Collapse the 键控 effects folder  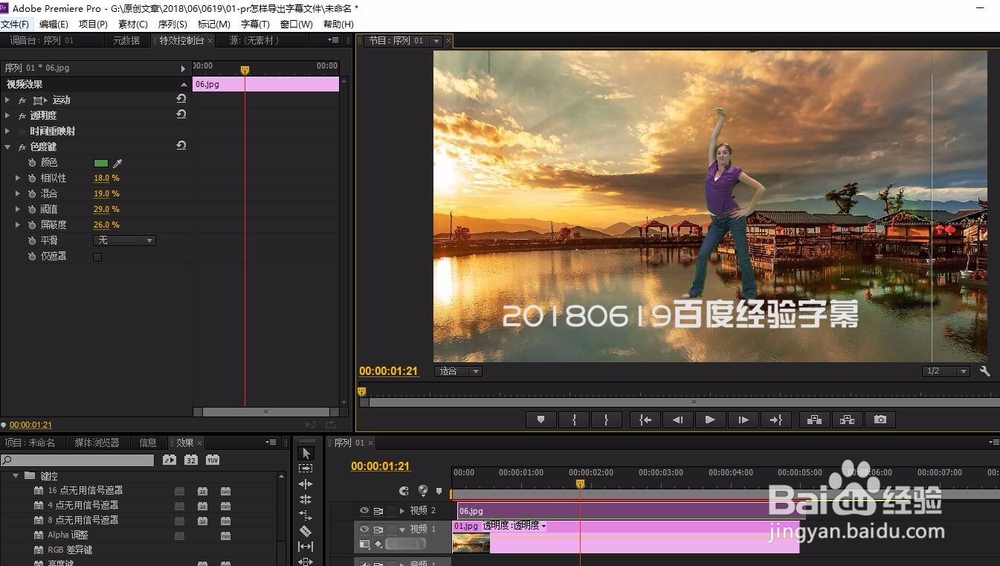pyautogui.click(x=16, y=475)
